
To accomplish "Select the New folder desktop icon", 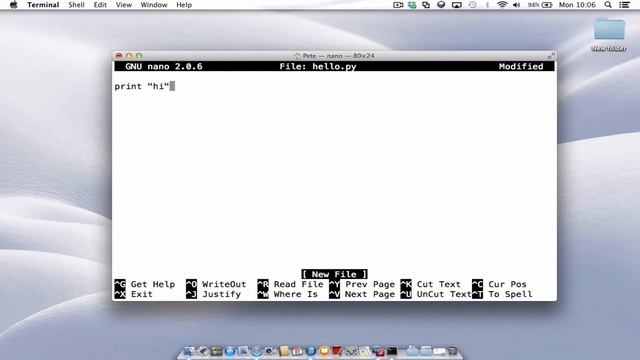I will pos(609,34).
